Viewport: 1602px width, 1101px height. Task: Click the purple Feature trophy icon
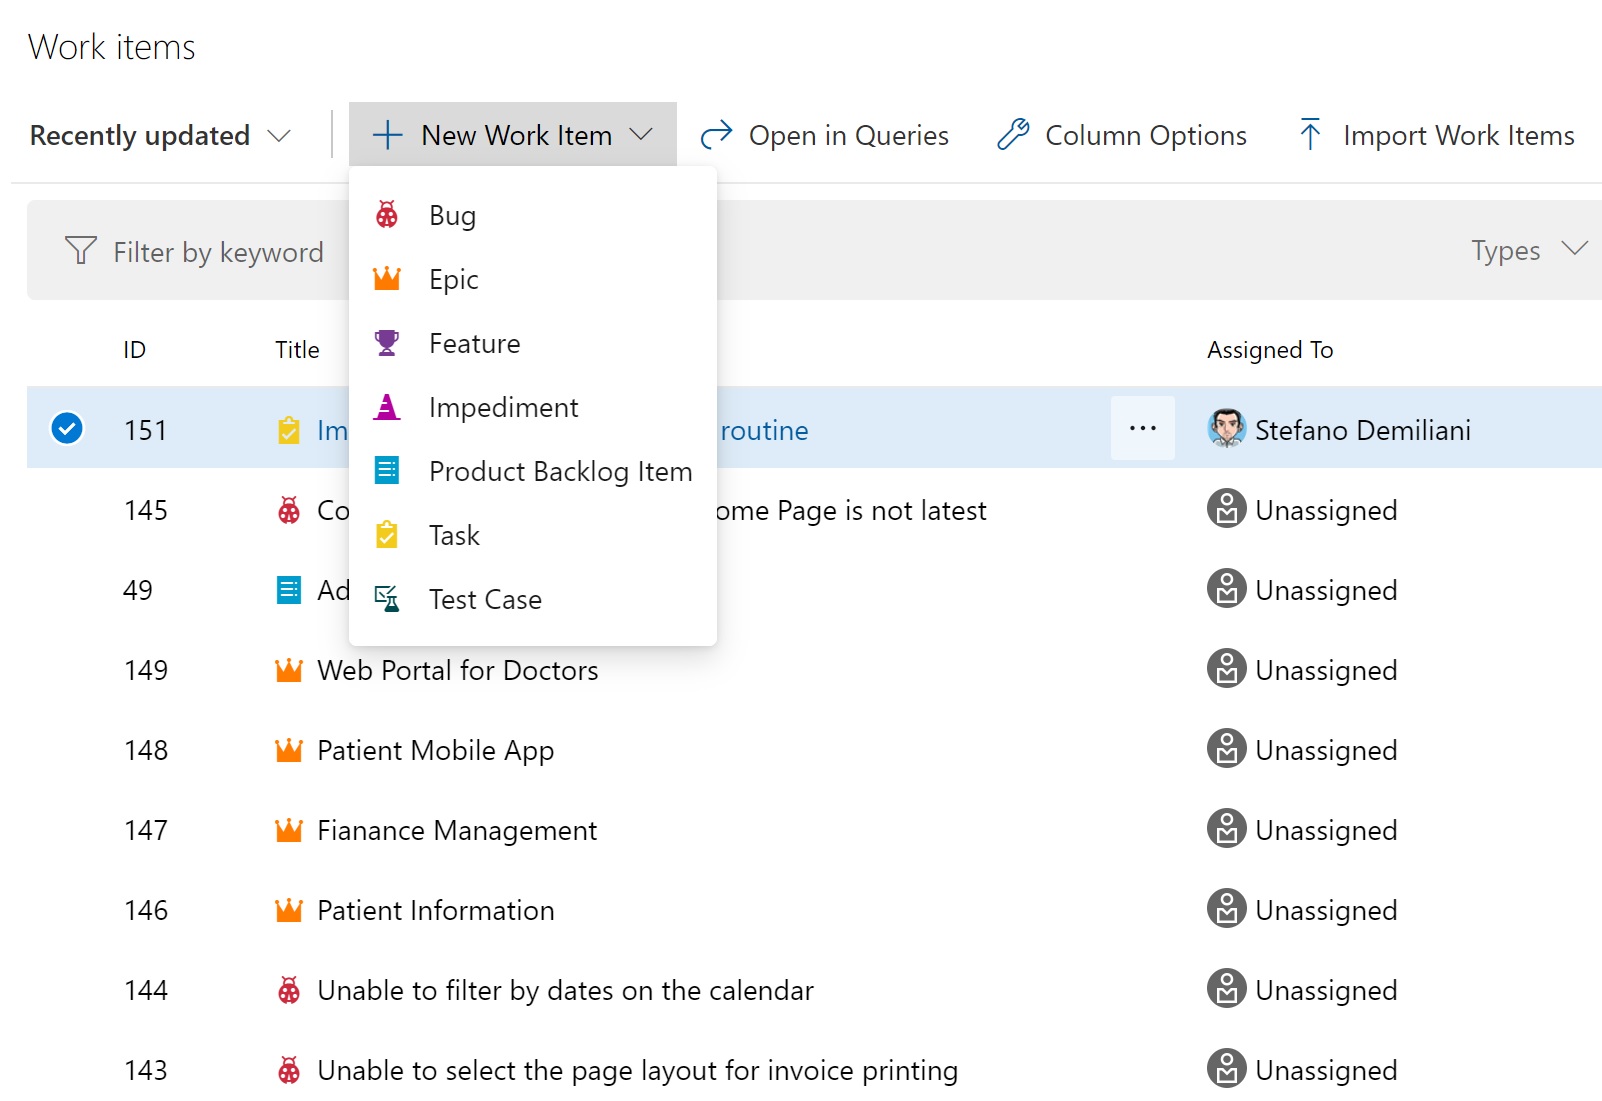[387, 343]
